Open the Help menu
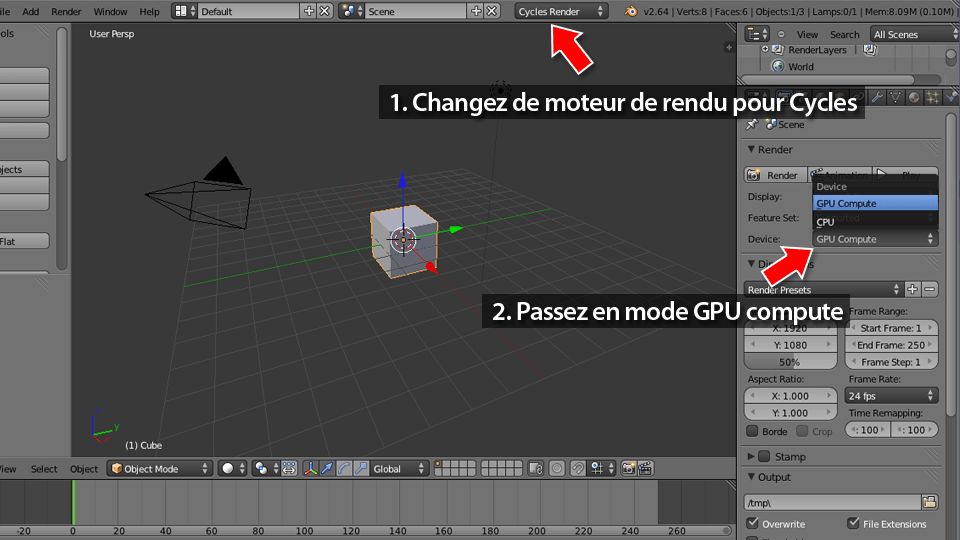The image size is (960, 540). point(149,11)
